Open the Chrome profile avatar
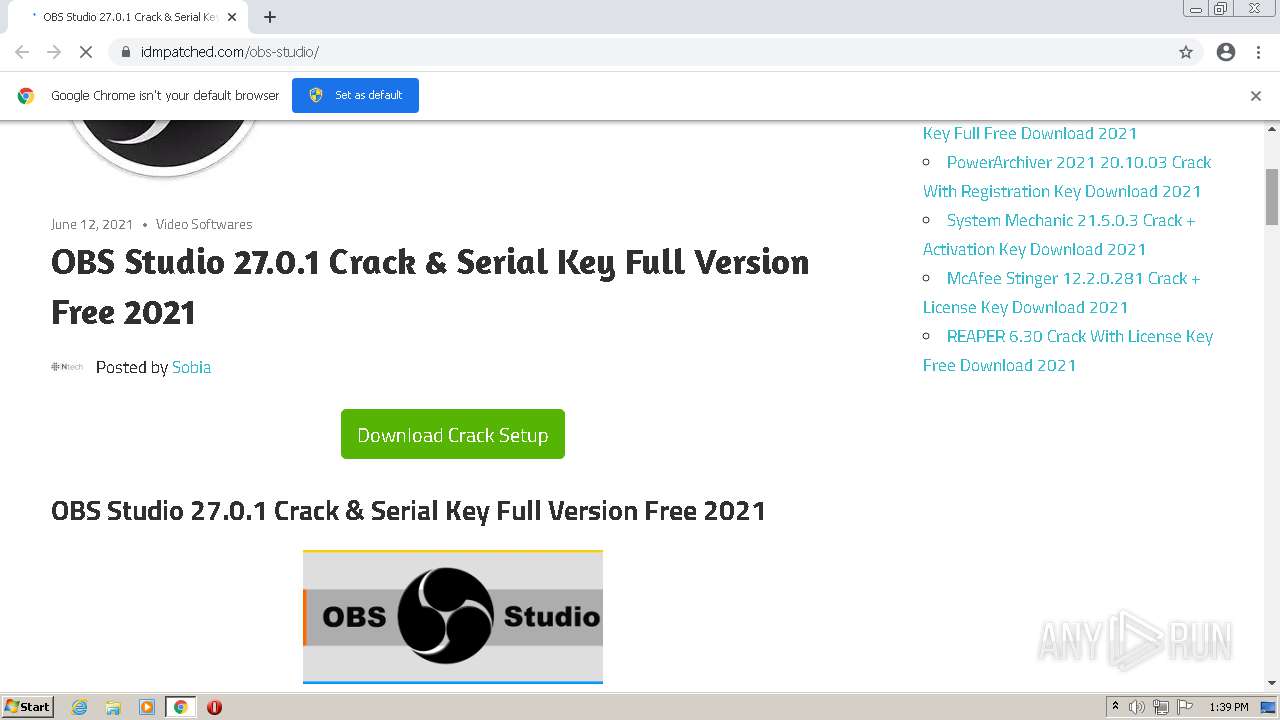 pos(1226,52)
